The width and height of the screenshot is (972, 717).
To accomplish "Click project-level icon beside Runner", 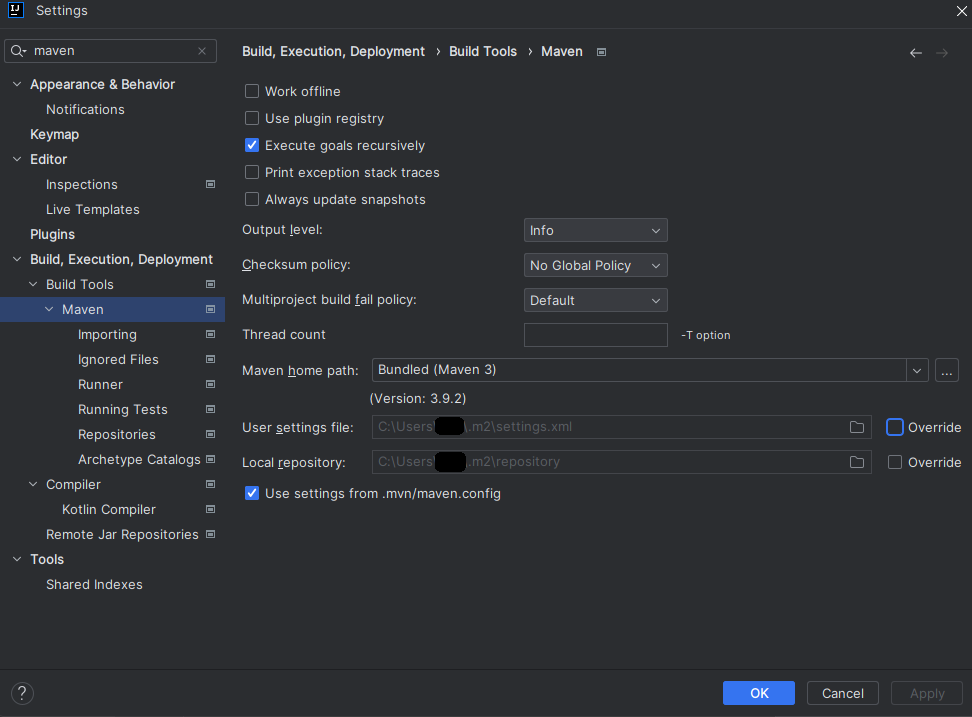I will (211, 384).
